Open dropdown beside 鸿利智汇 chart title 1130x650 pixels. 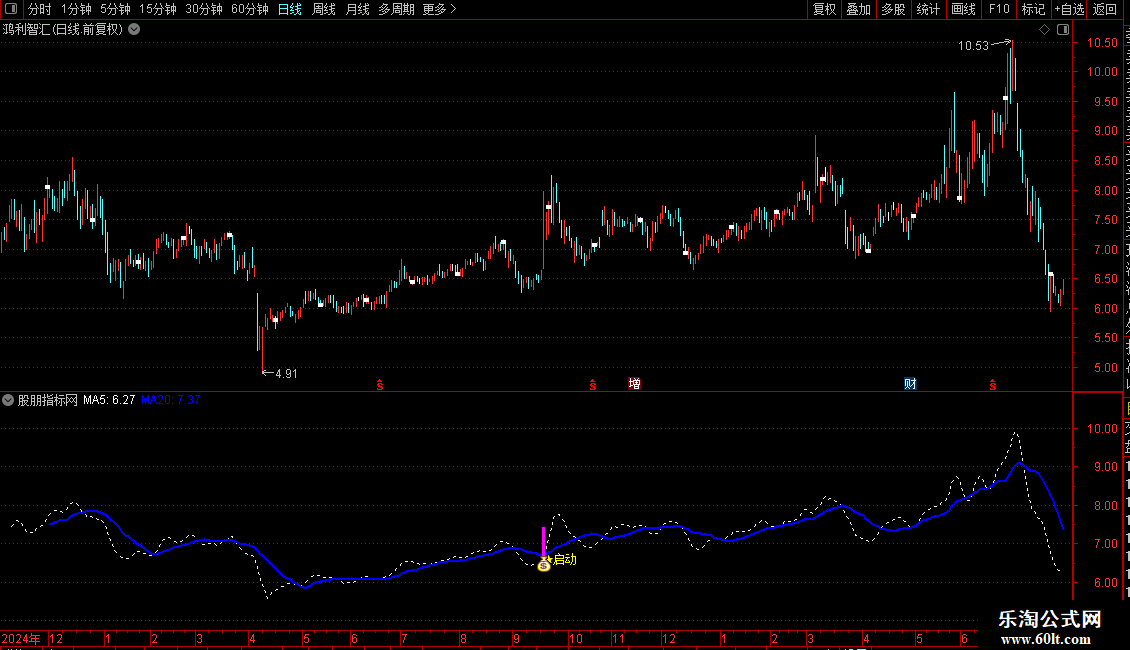134,30
